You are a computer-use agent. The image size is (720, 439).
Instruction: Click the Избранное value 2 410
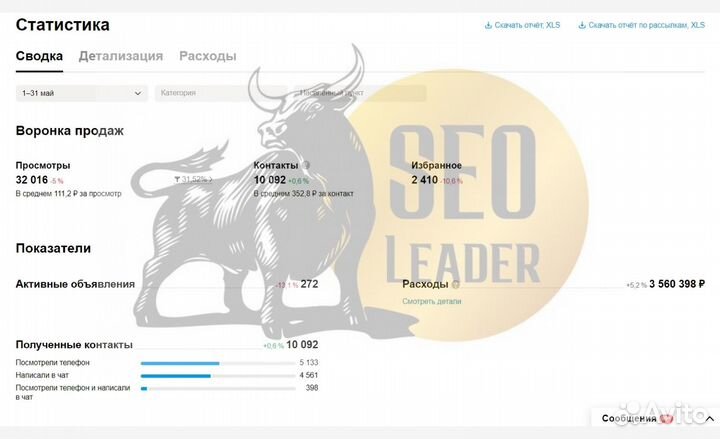pos(426,180)
